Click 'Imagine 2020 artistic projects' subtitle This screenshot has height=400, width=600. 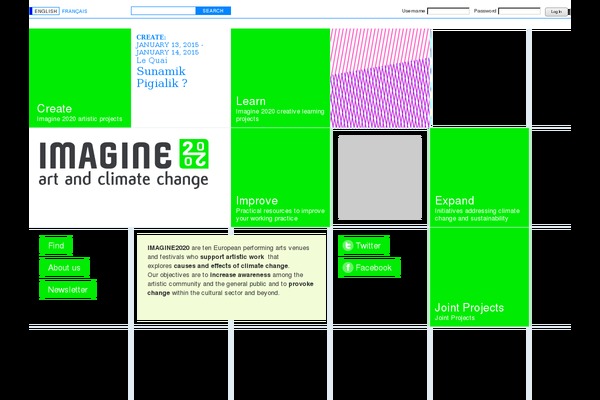(80, 119)
